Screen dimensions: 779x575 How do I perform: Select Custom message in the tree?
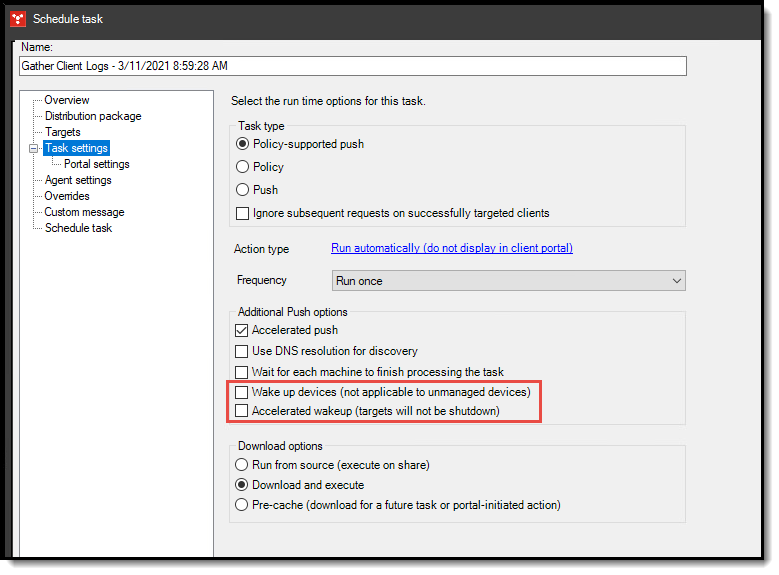84,212
